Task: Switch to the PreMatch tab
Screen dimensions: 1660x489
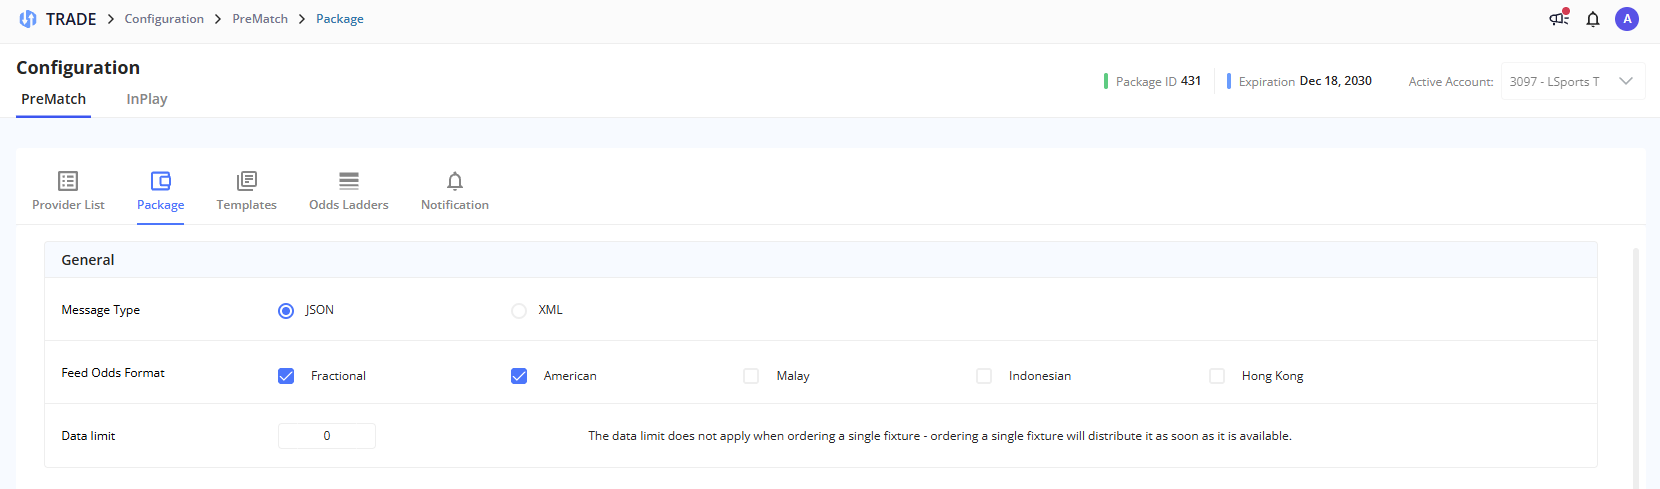Action: [x=54, y=99]
